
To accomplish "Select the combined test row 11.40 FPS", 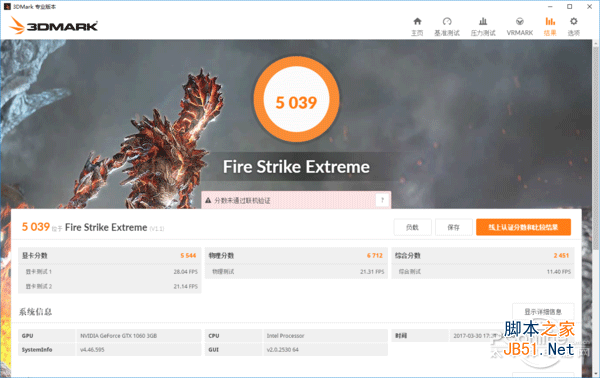I will click(x=483, y=272).
